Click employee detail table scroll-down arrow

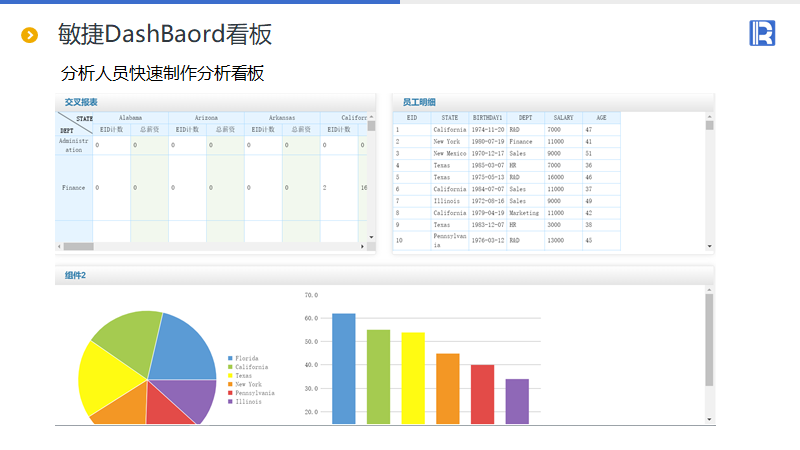710,246
